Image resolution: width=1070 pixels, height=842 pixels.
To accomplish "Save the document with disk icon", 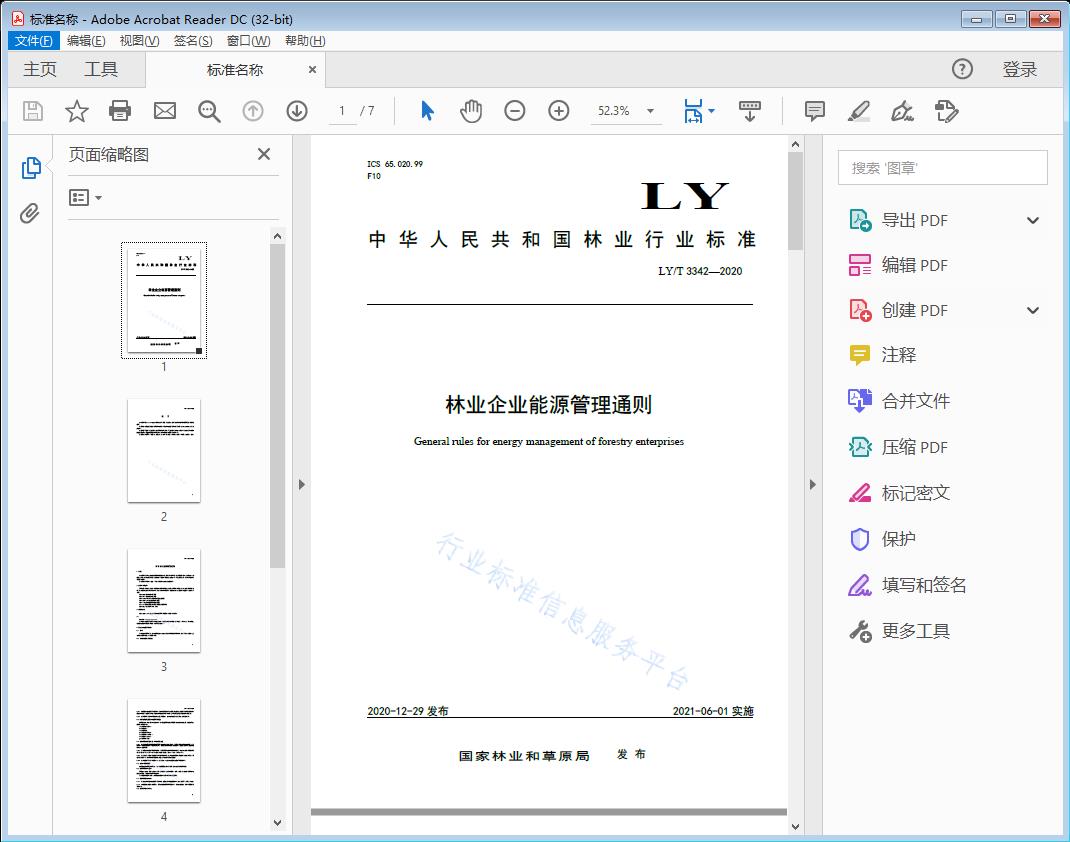I will coord(31,111).
